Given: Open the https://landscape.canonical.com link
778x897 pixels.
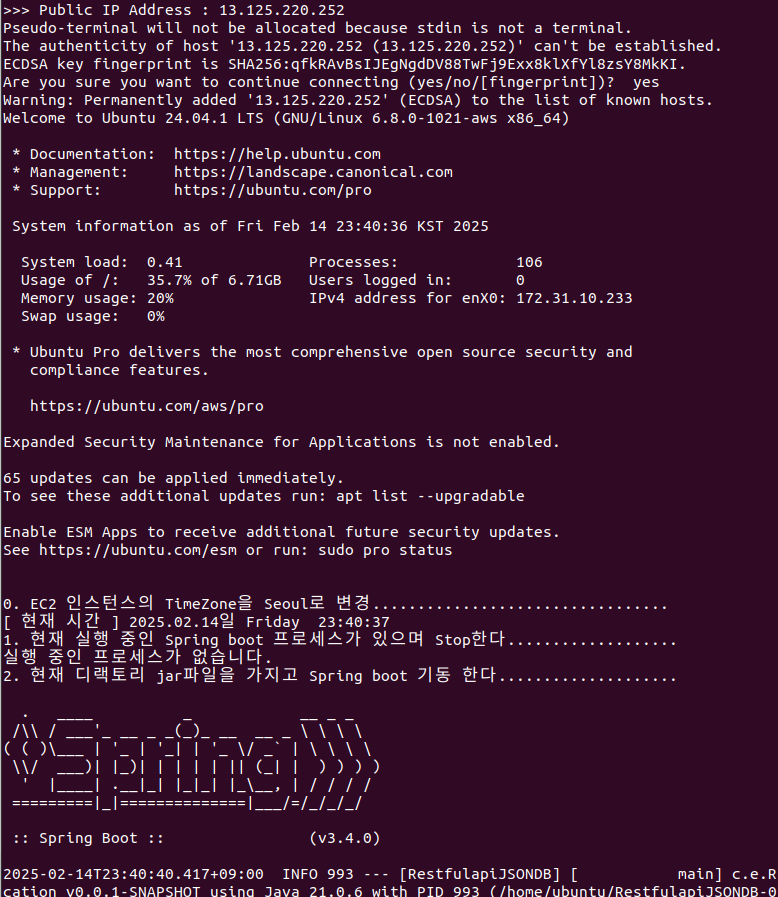Looking at the screenshot, I should tap(313, 172).
